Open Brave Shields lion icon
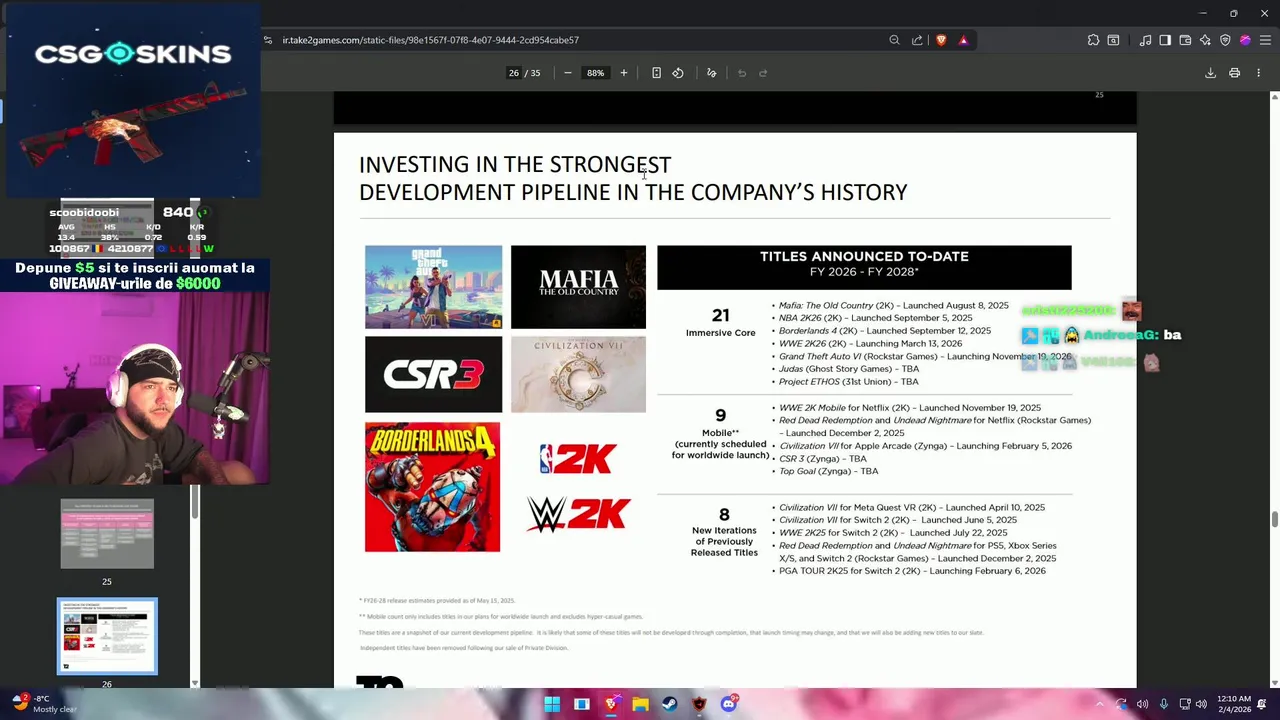The image size is (1280, 720). click(941, 40)
